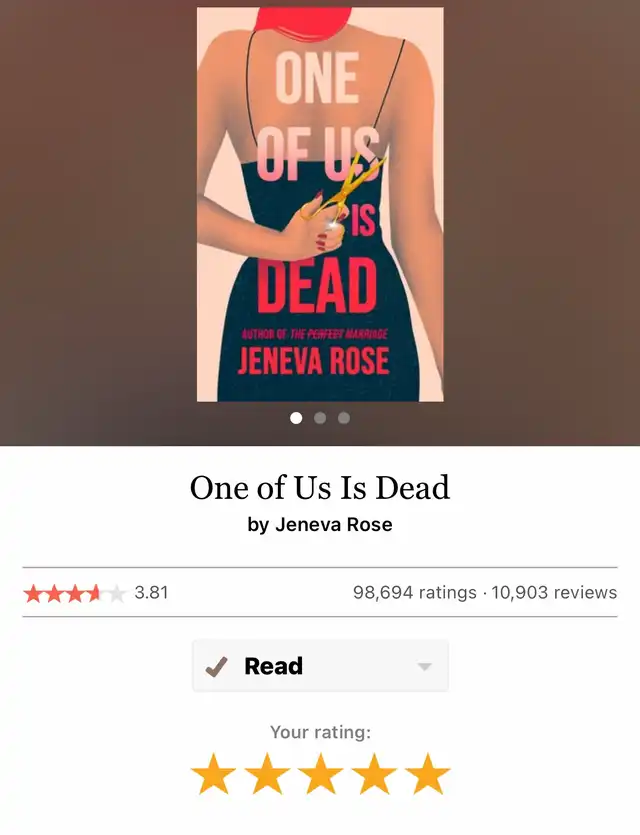Image resolution: width=640 pixels, height=835 pixels.
Task: Open the book cover image
Action: (320, 204)
